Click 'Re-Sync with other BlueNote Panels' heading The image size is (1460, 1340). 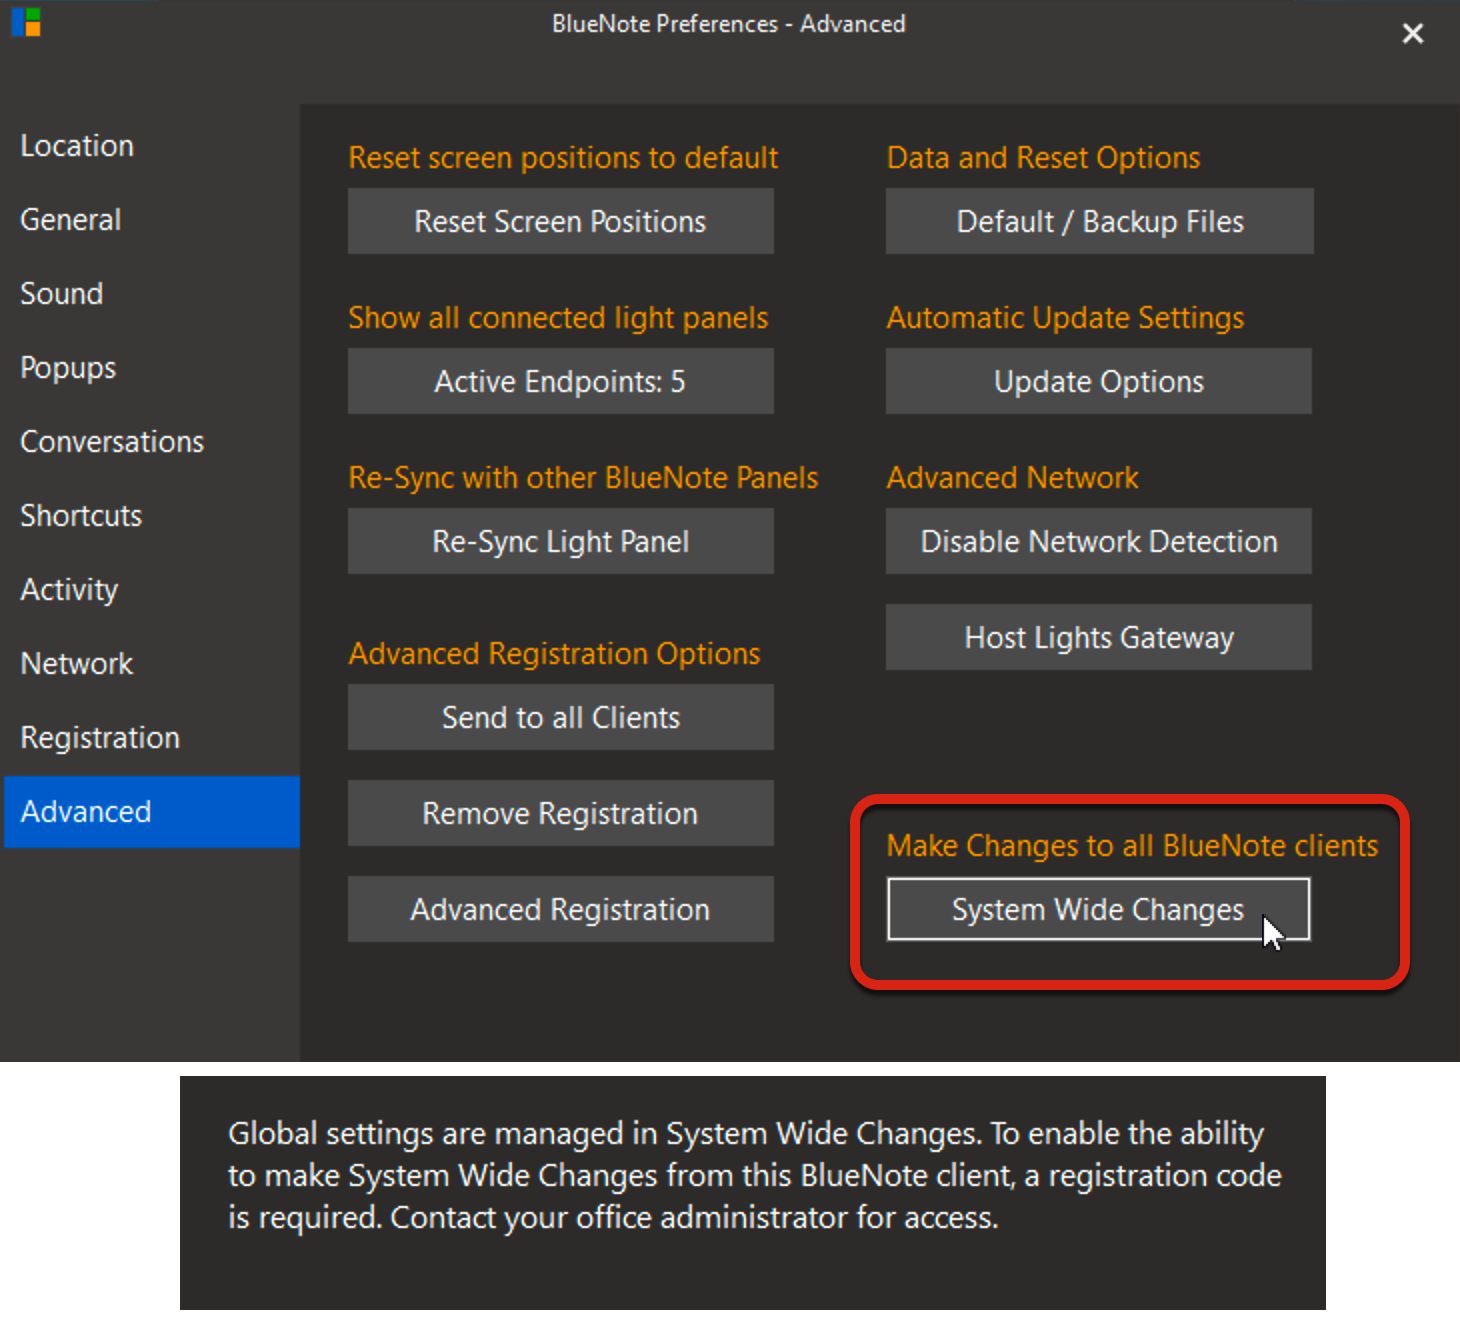pyautogui.click(x=583, y=478)
